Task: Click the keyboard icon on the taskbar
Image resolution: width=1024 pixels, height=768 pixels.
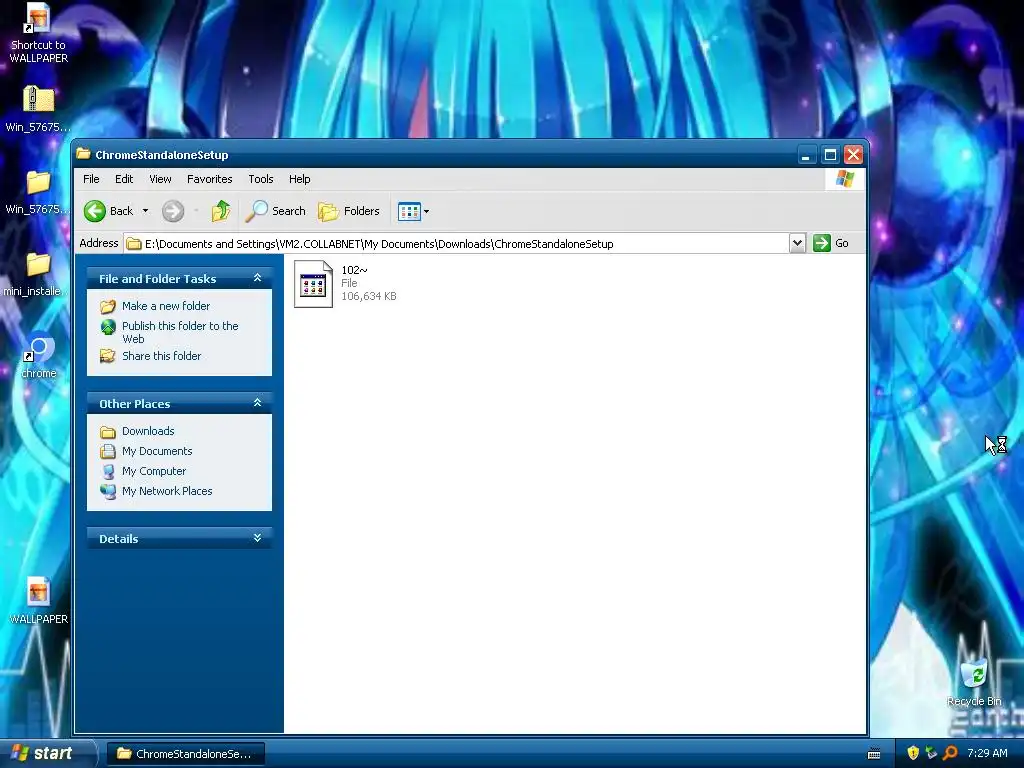Action: point(874,754)
